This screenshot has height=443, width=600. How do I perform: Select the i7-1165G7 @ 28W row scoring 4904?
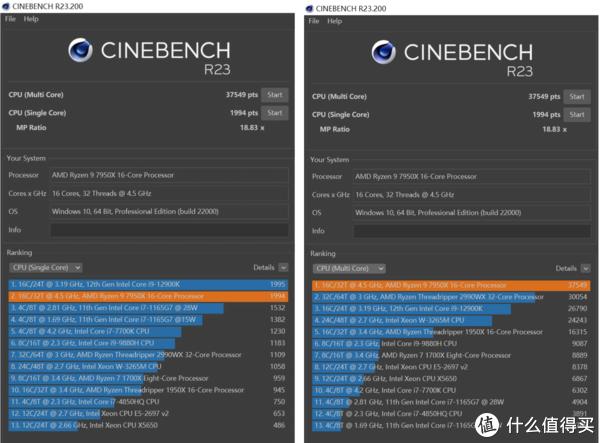coord(451,402)
